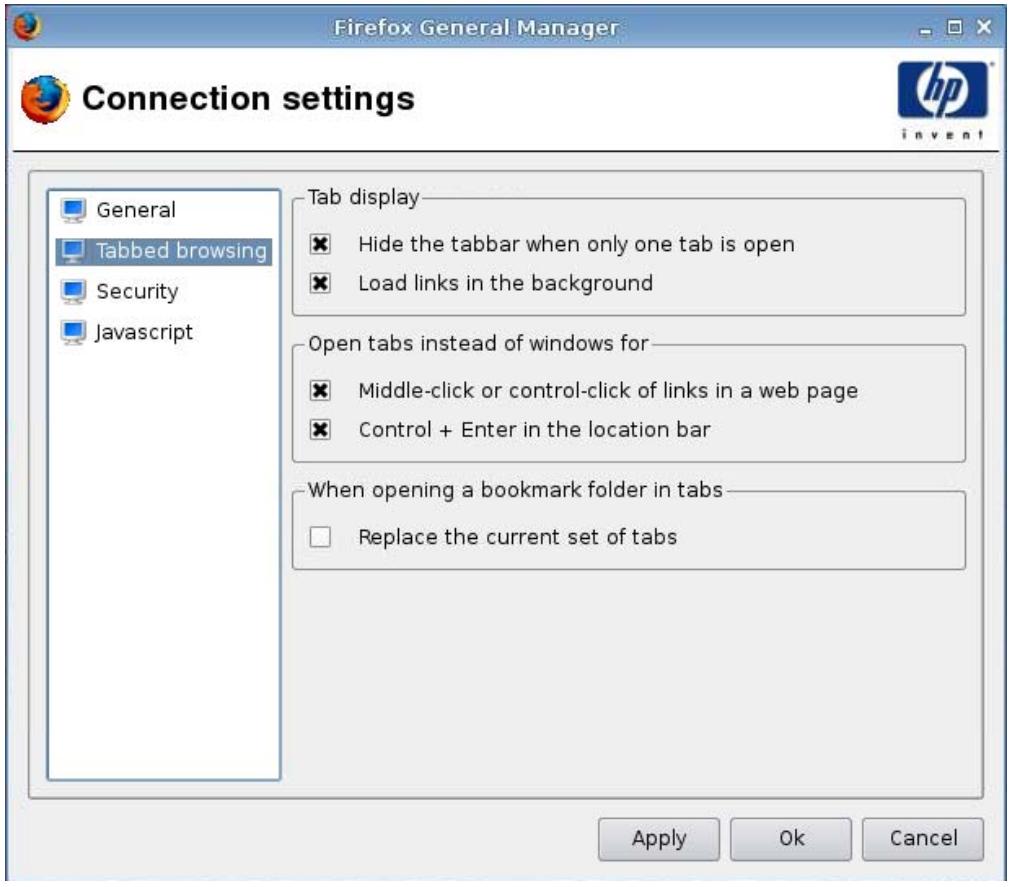Click the HP invent logo
1012x887 pixels.
click(942, 99)
